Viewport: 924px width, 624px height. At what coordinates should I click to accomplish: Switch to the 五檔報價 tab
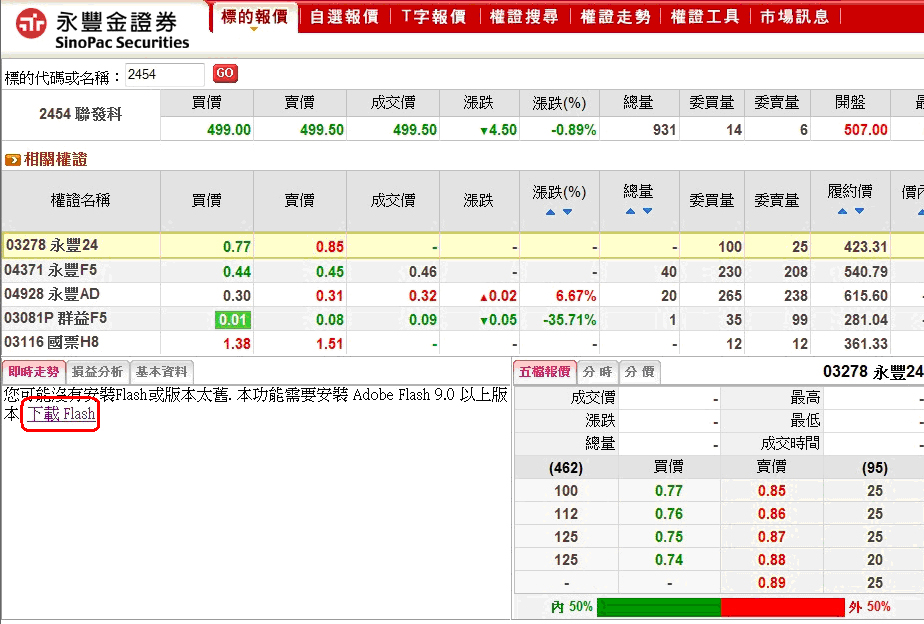[x=544, y=372]
